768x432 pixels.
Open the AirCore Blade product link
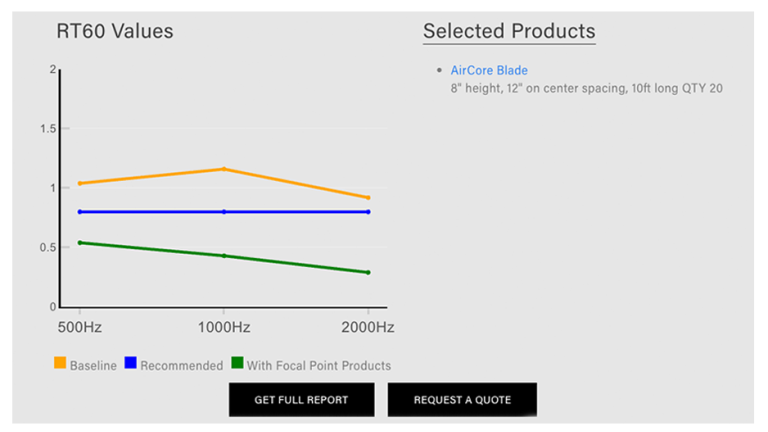(x=489, y=71)
